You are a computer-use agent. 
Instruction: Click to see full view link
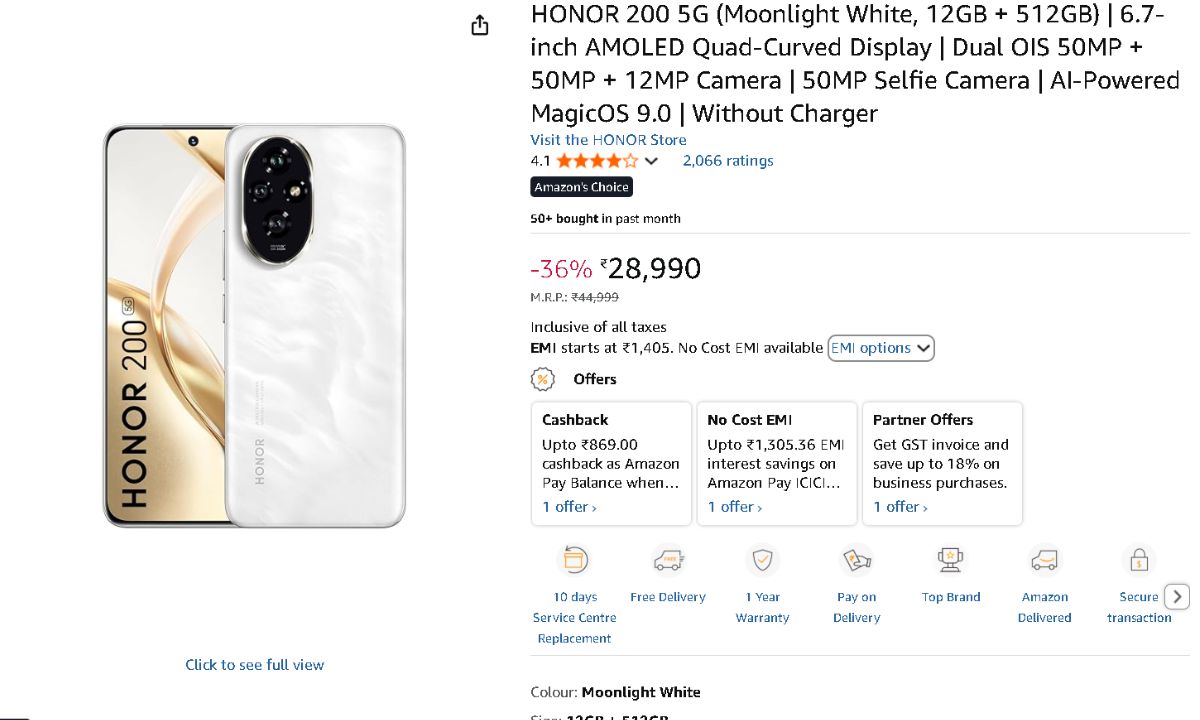pyautogui.click(x=255, y=665)
